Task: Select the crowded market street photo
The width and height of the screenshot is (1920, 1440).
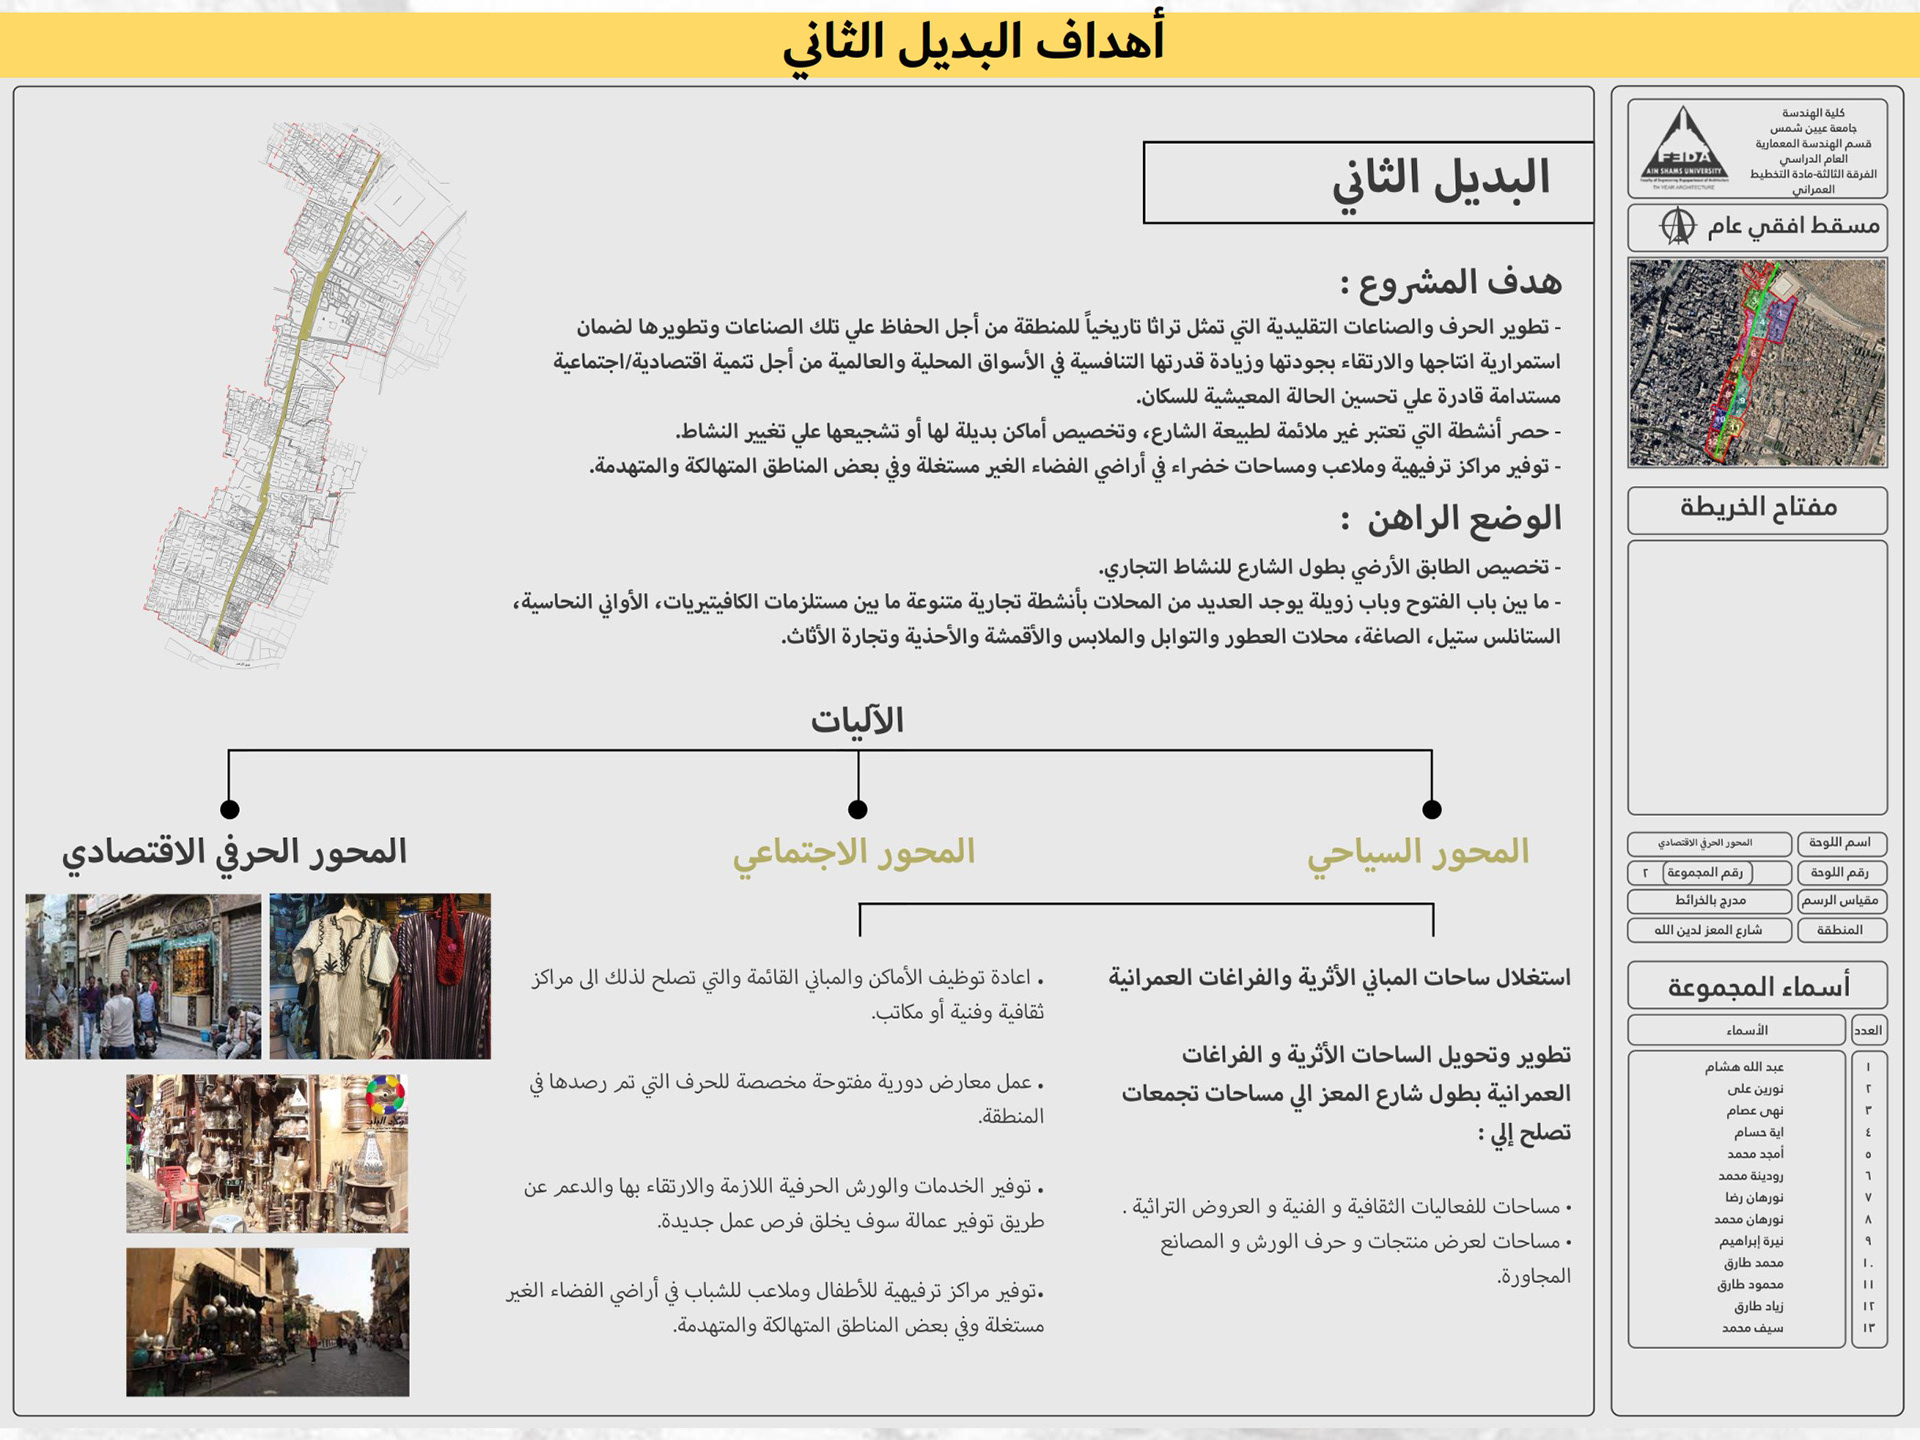Action: click(x=143, y=976)
